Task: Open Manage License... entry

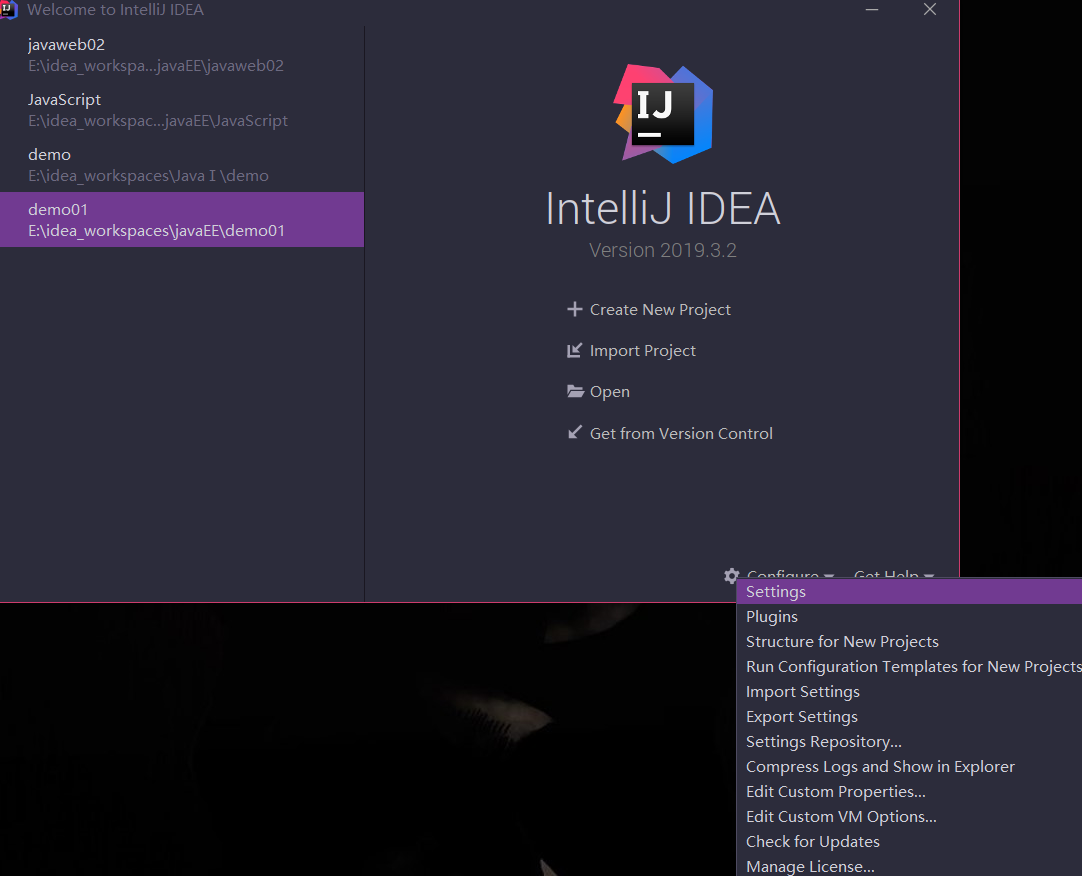Action: pyautogui.click(x=909, y=866)
